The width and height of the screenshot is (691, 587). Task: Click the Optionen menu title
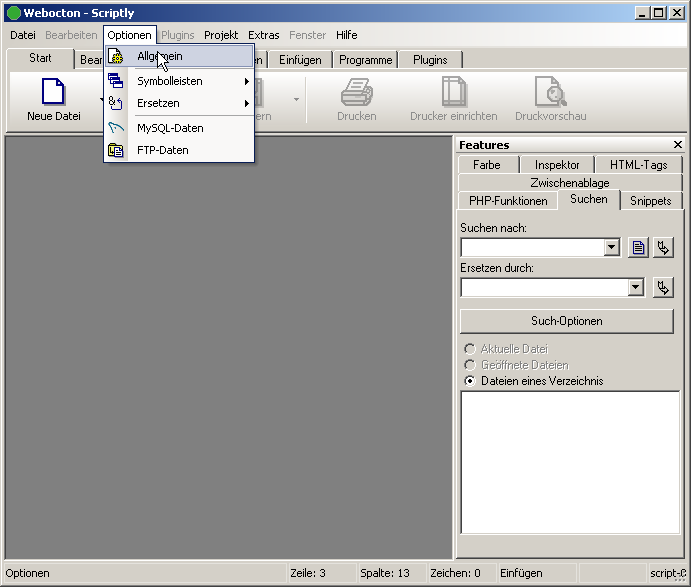pyautogui.click(x=130, y=35)
